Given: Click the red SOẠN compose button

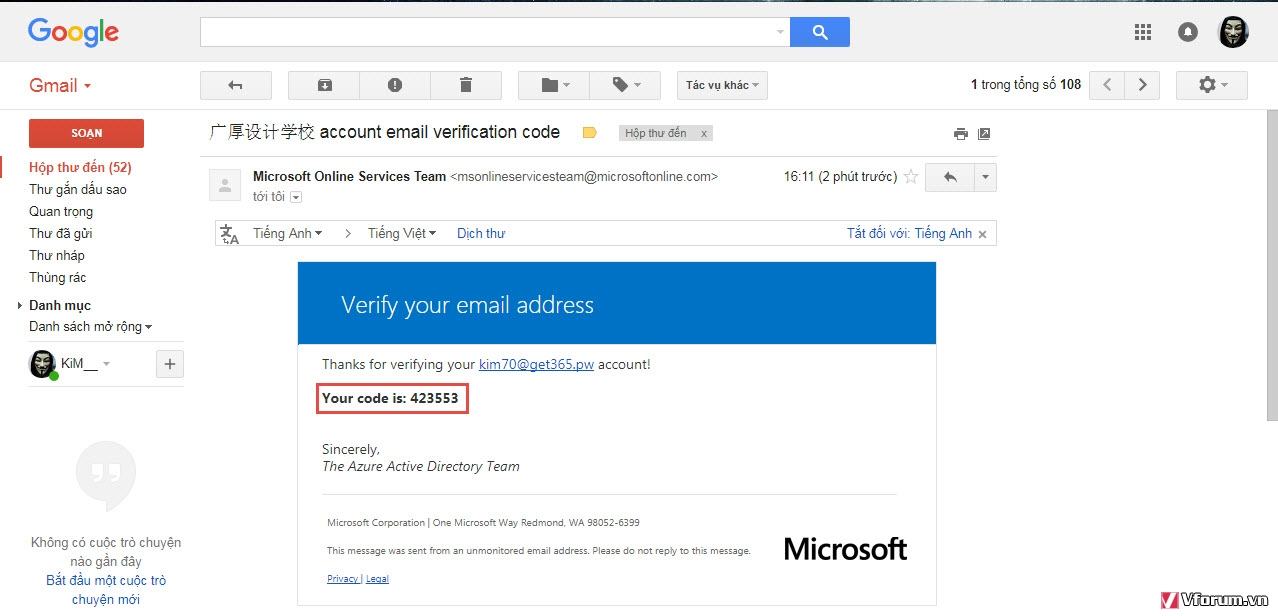Looking at the screenshot, I should [86, 133].
